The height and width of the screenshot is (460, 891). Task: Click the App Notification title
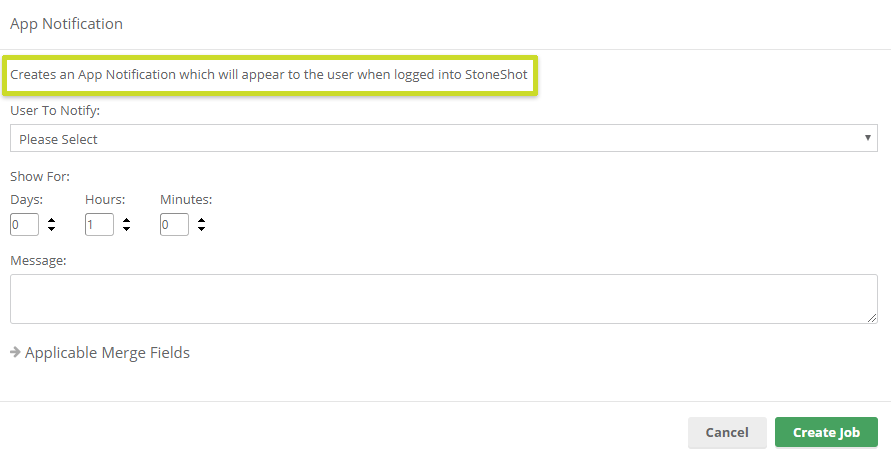[66, 24]
